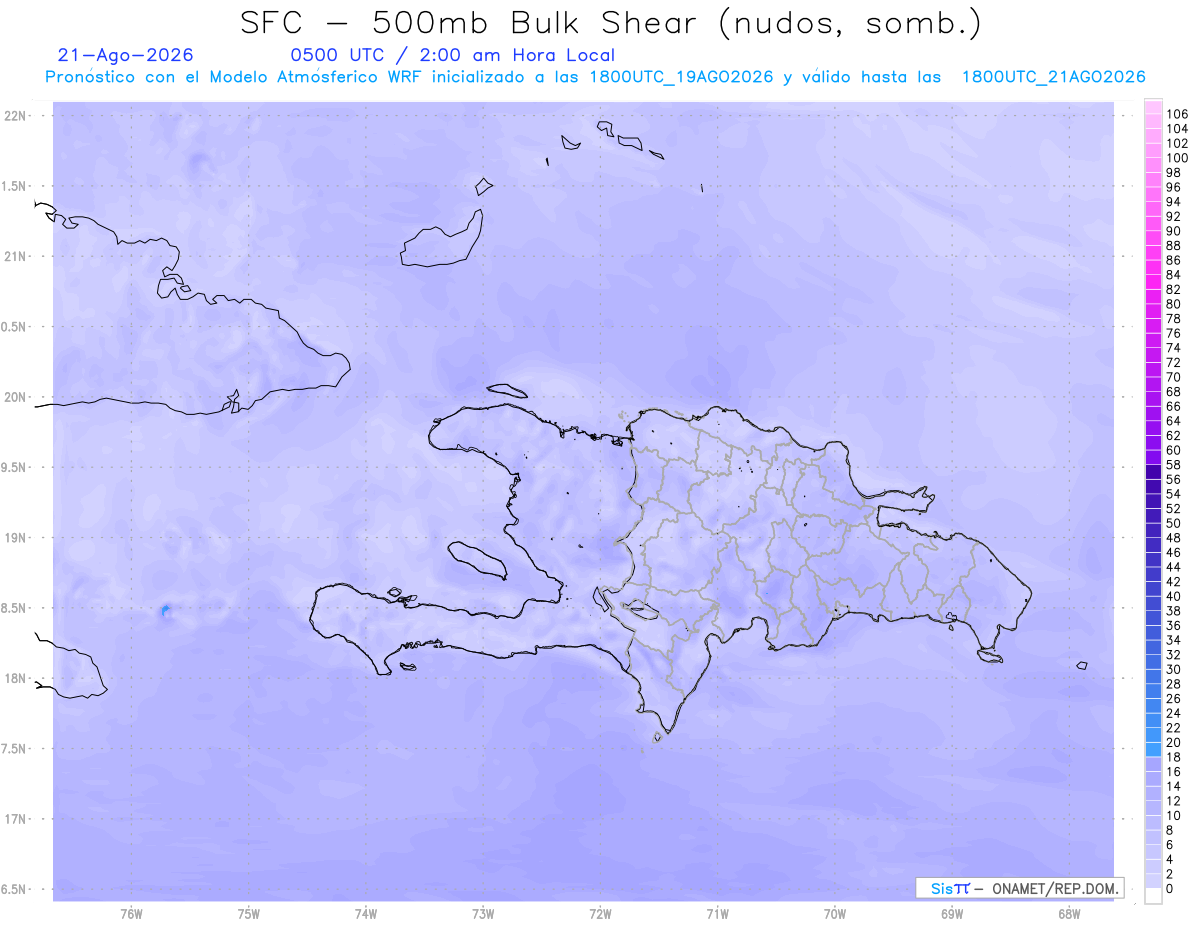This screenshot has width=1200, height=927.
Task: Click the '8.5N' latitude label
Action: (x=15, y=608)
